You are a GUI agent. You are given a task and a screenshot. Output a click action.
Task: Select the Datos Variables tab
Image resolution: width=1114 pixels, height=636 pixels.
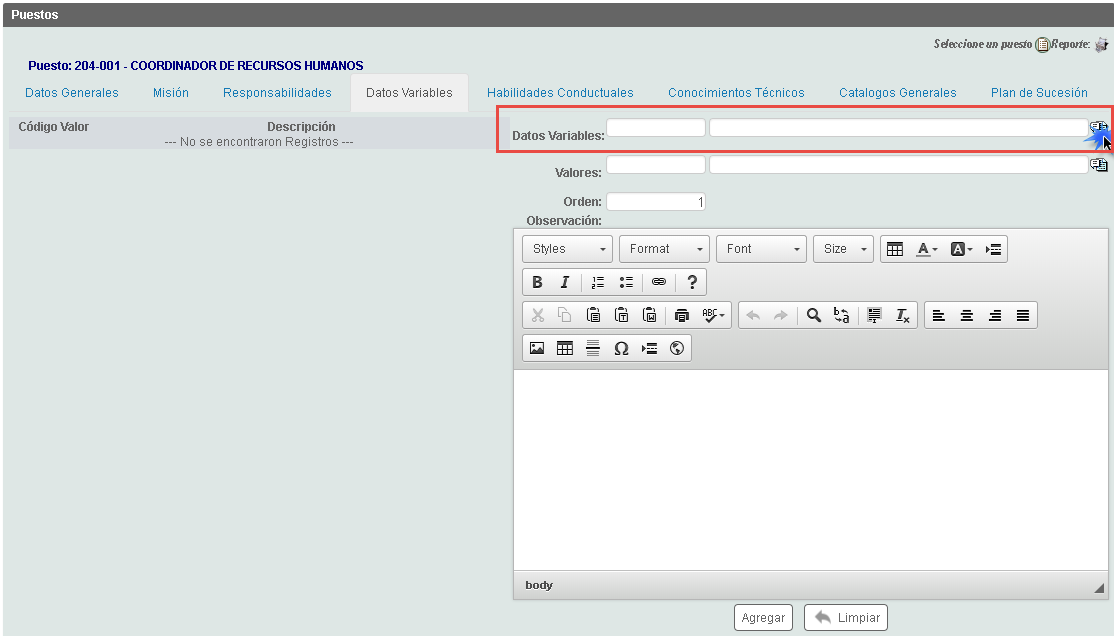coord(409,93)
